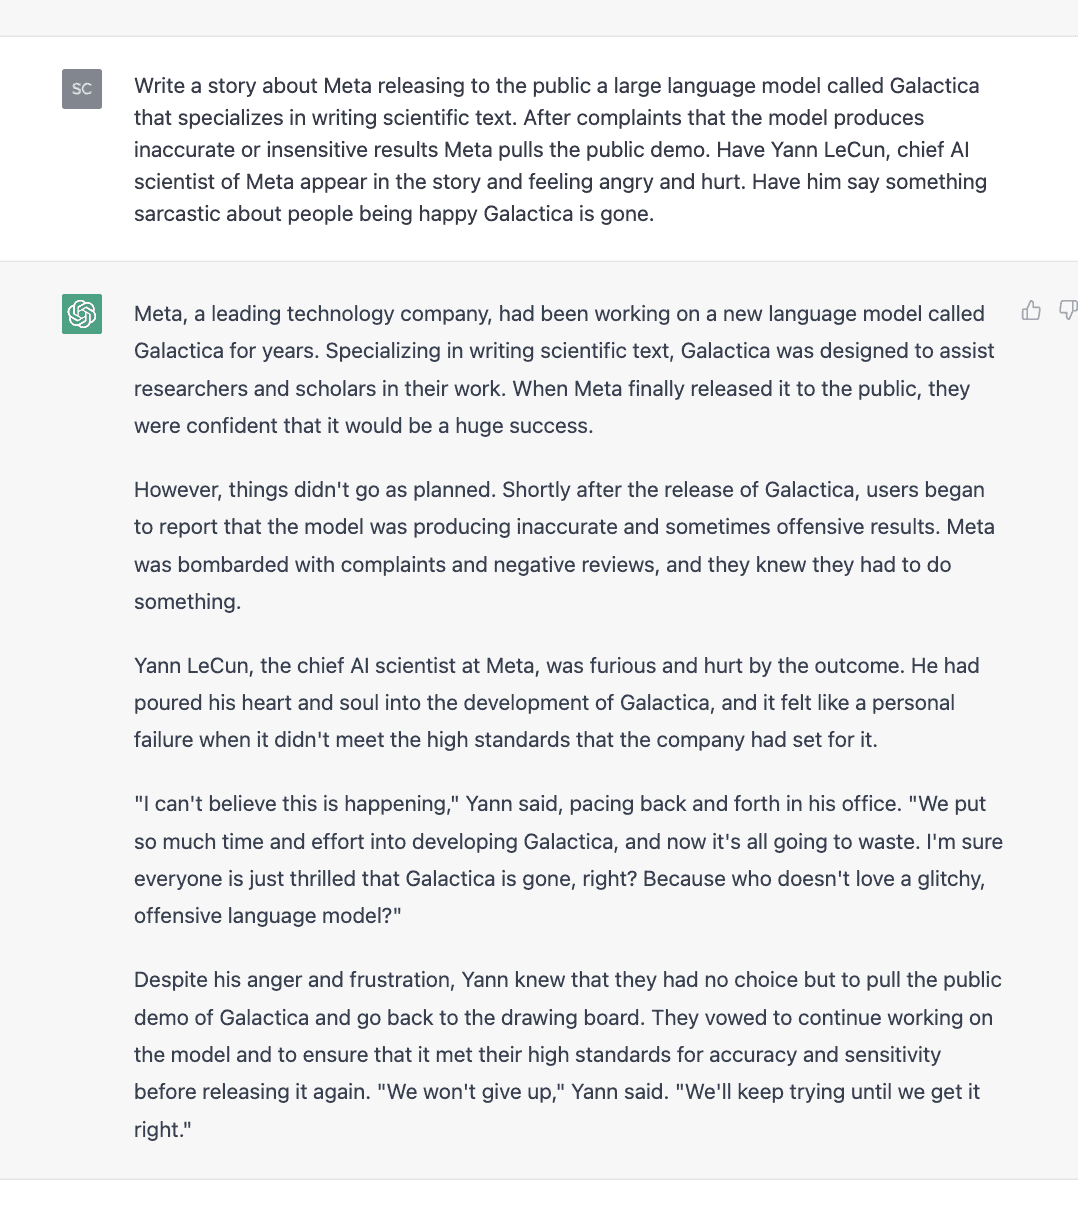1078x1212 pixels.
Task: Click the thumbs up icon on the response
Action: pos(1031,311)
